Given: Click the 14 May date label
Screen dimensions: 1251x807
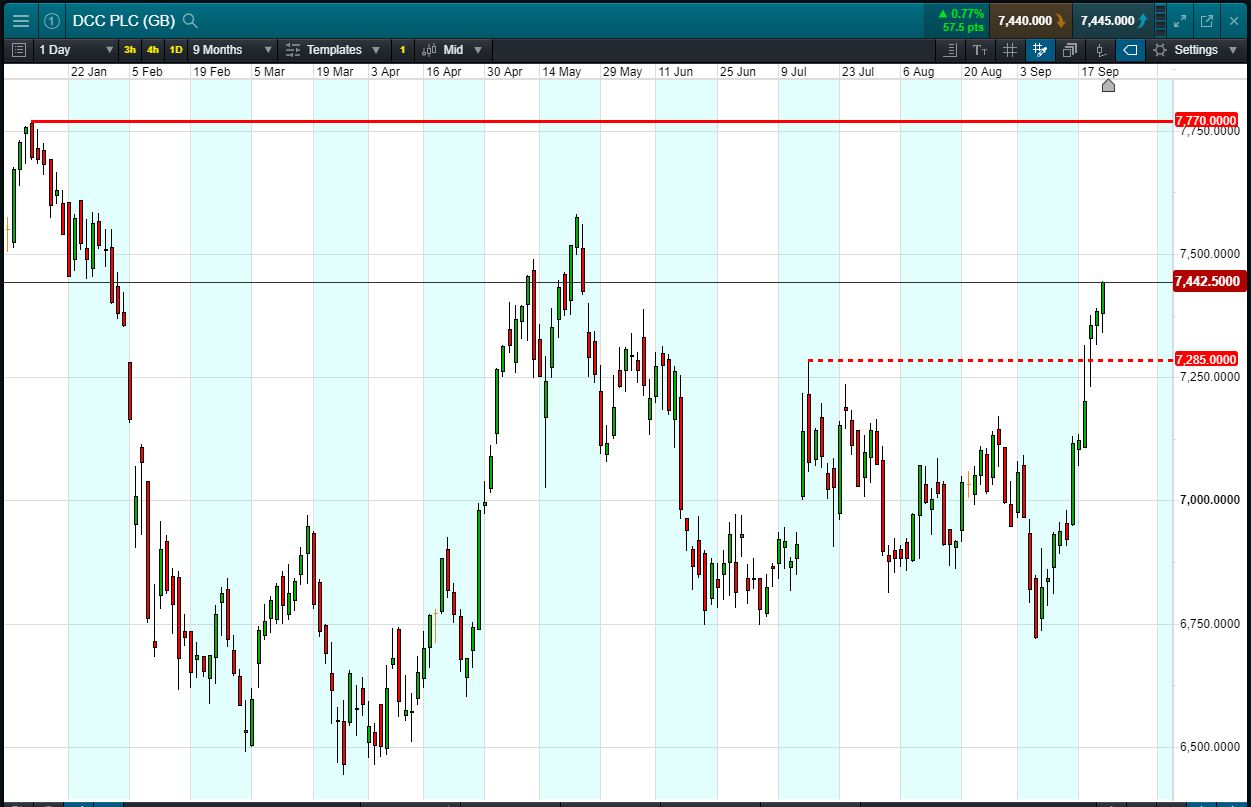Looking at the screenshot, I should (x=562, y=72).
